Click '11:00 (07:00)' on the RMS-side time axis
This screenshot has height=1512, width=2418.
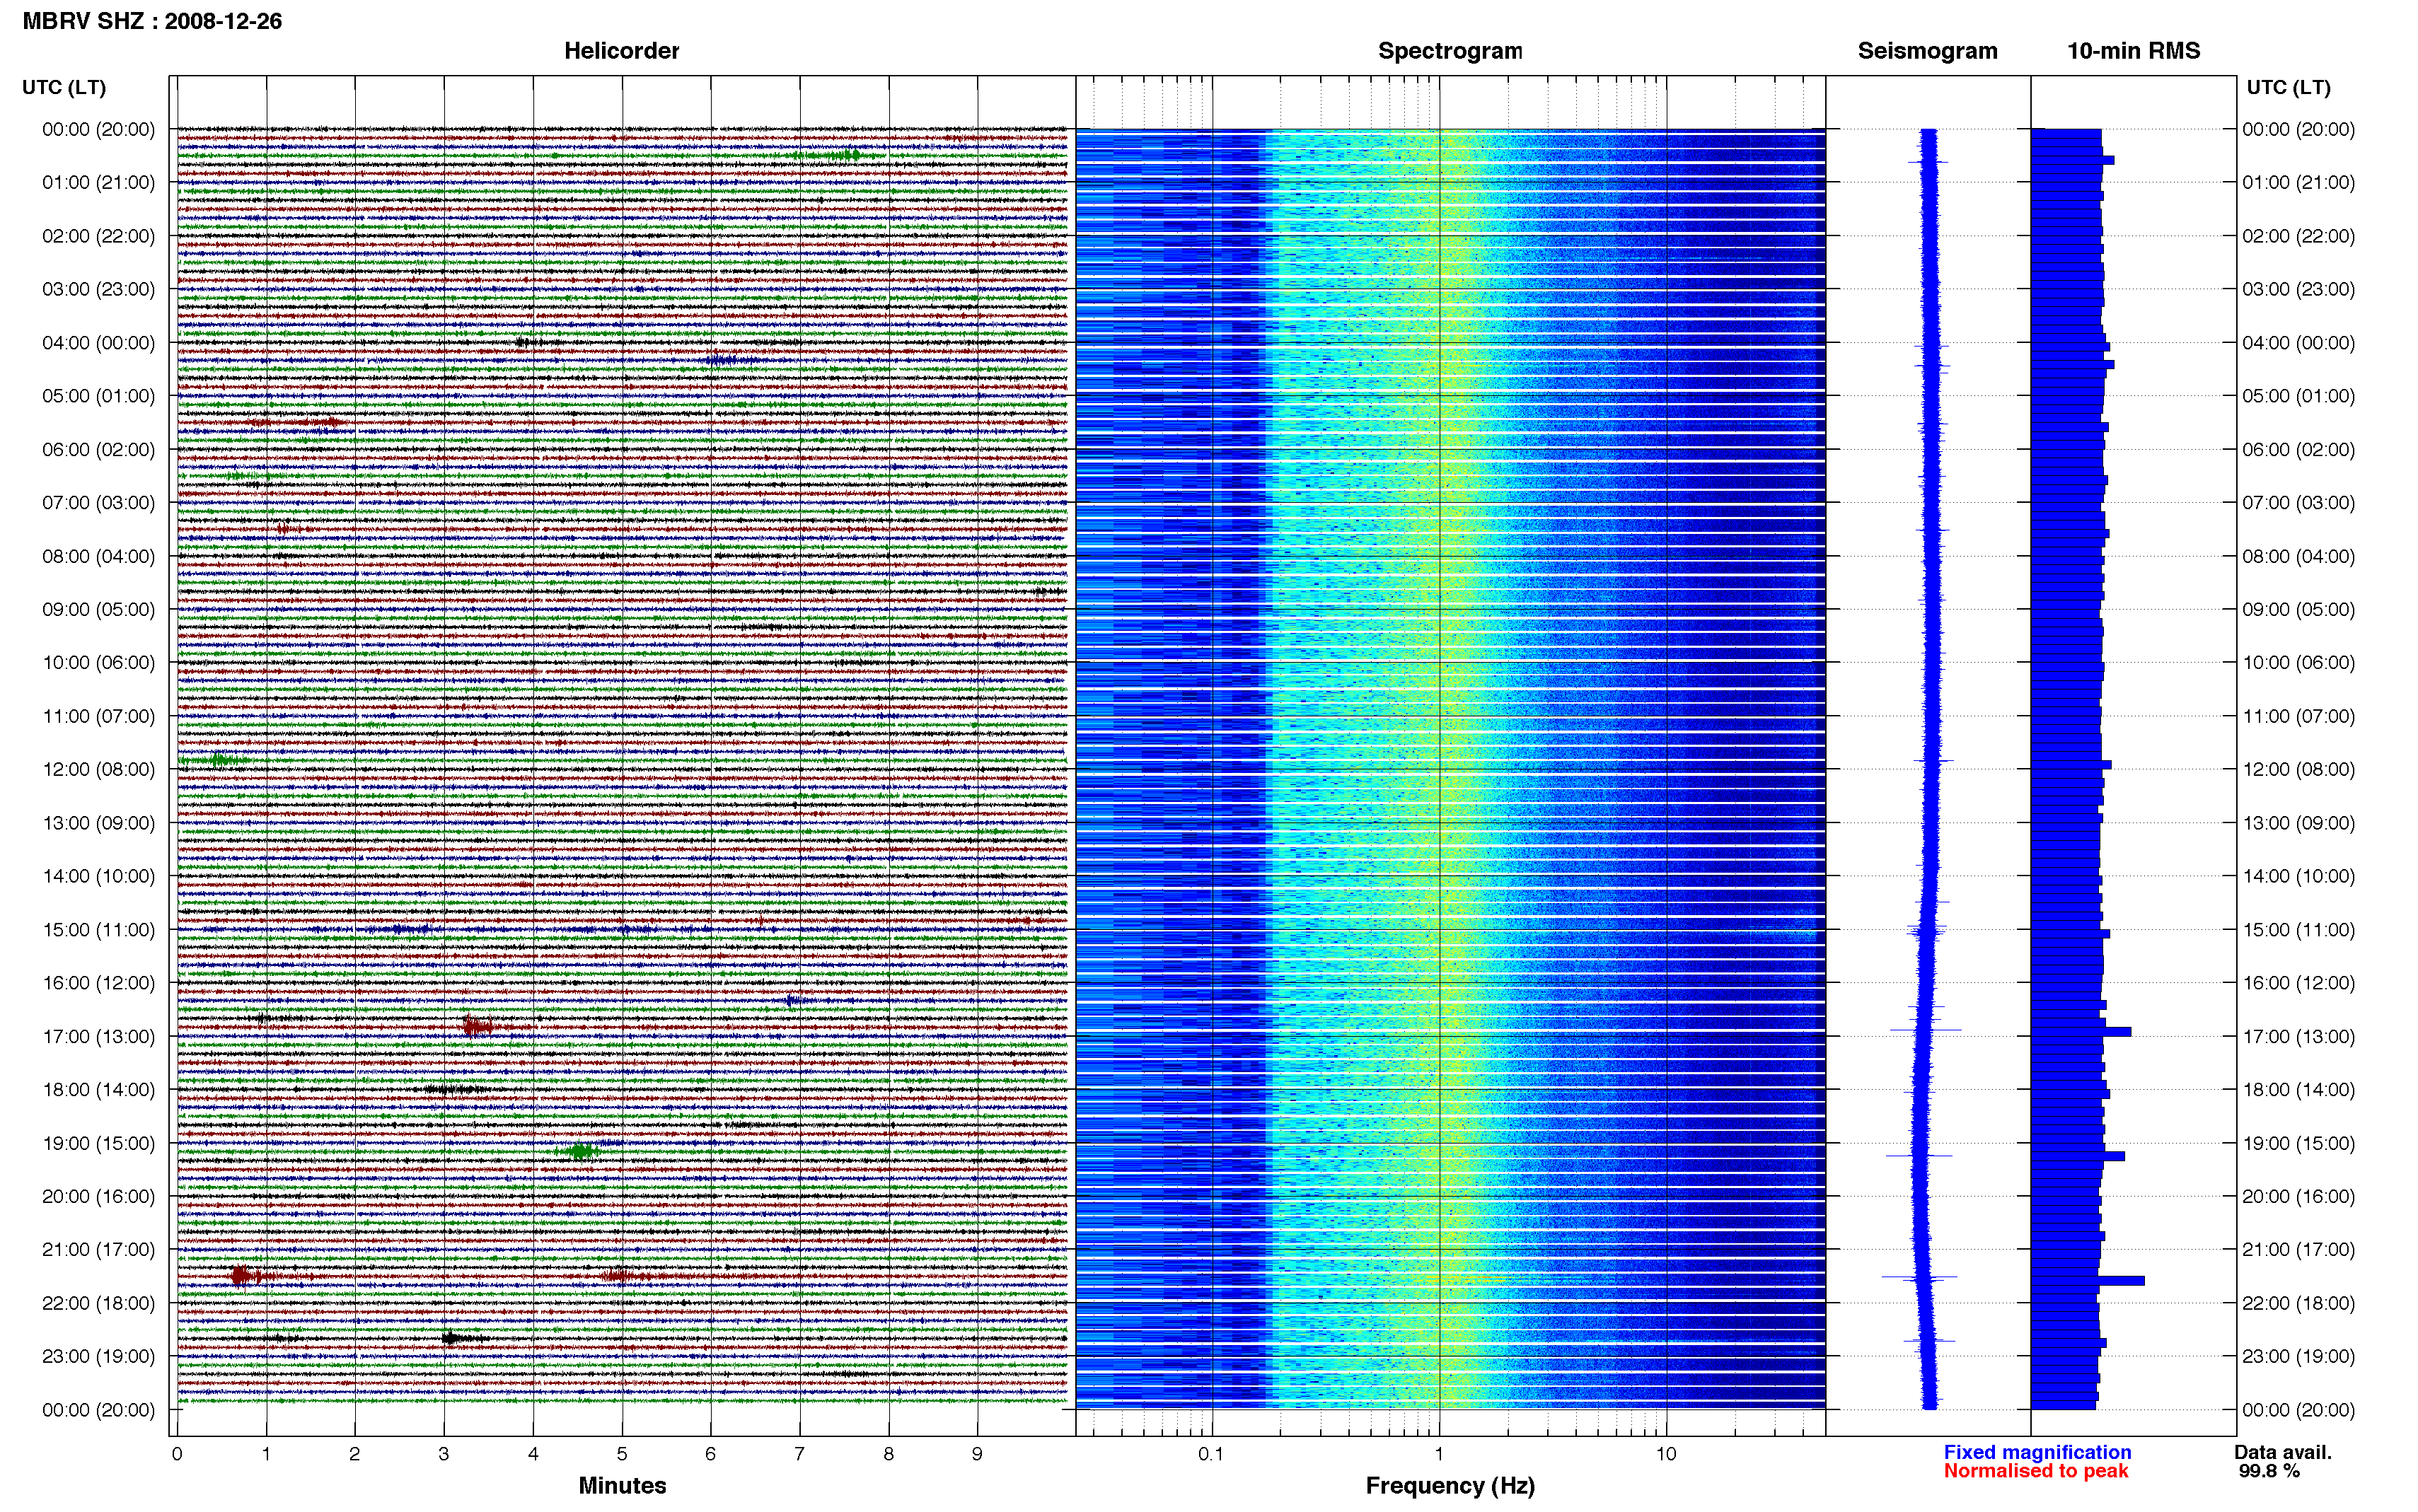pos(2298,716)
